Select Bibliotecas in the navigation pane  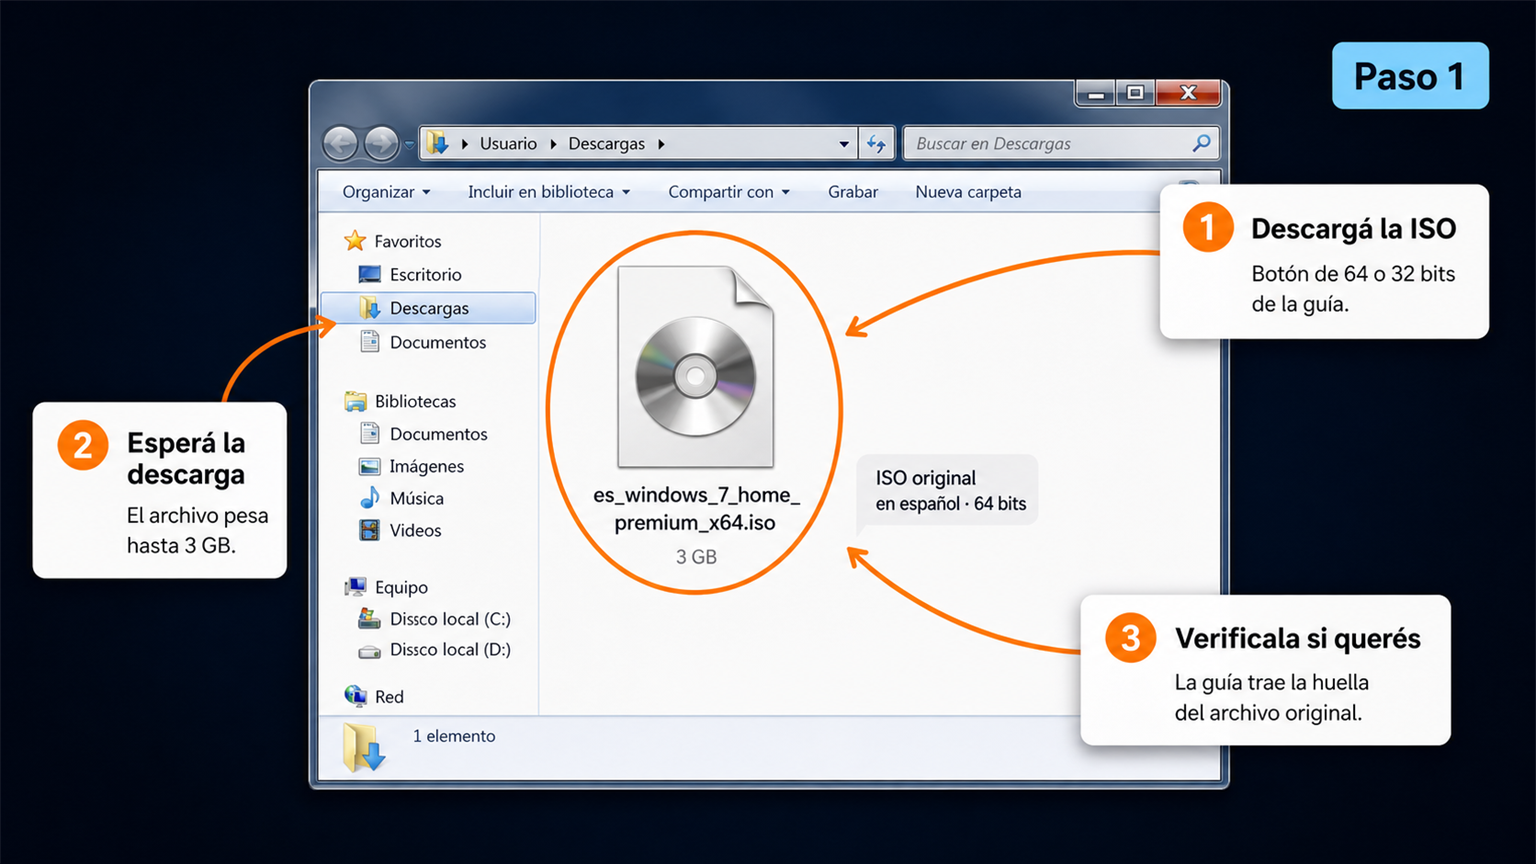415,401
